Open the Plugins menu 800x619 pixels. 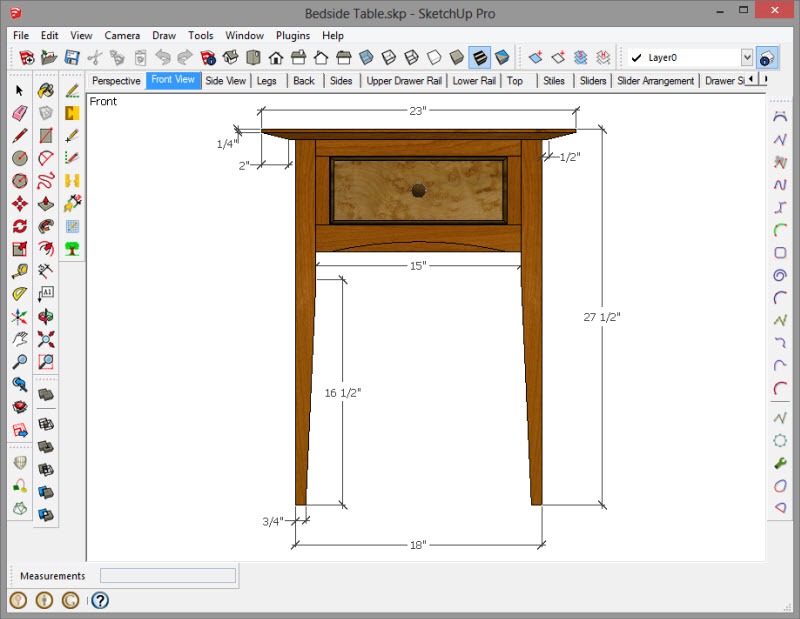tap(293, 35)
